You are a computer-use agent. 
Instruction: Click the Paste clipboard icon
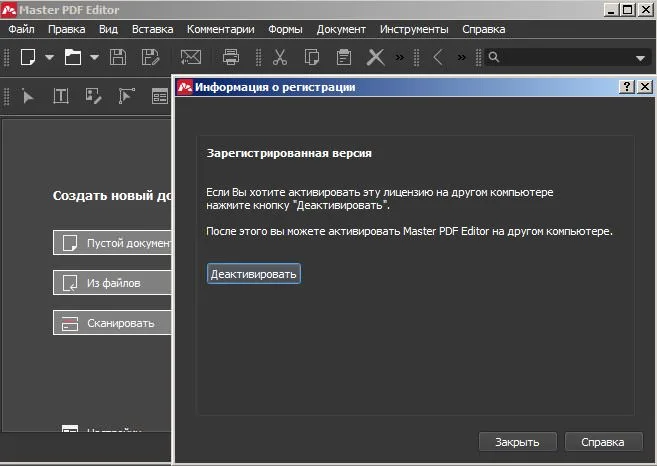pos(344,57)
